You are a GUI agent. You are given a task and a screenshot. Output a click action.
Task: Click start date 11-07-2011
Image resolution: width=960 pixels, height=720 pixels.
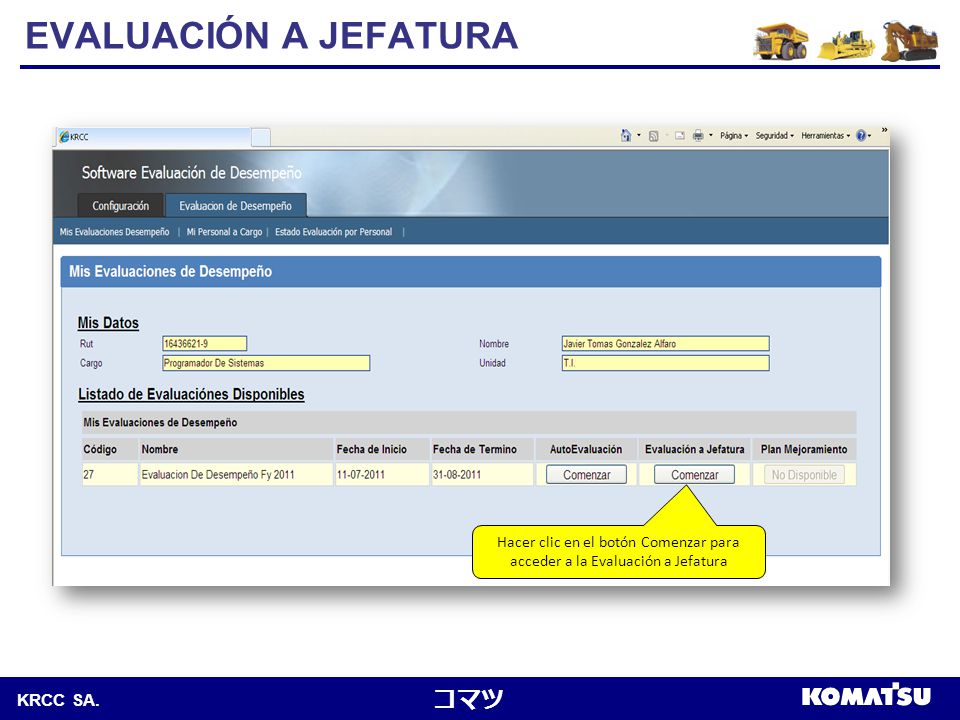click(x=381, y=474)
